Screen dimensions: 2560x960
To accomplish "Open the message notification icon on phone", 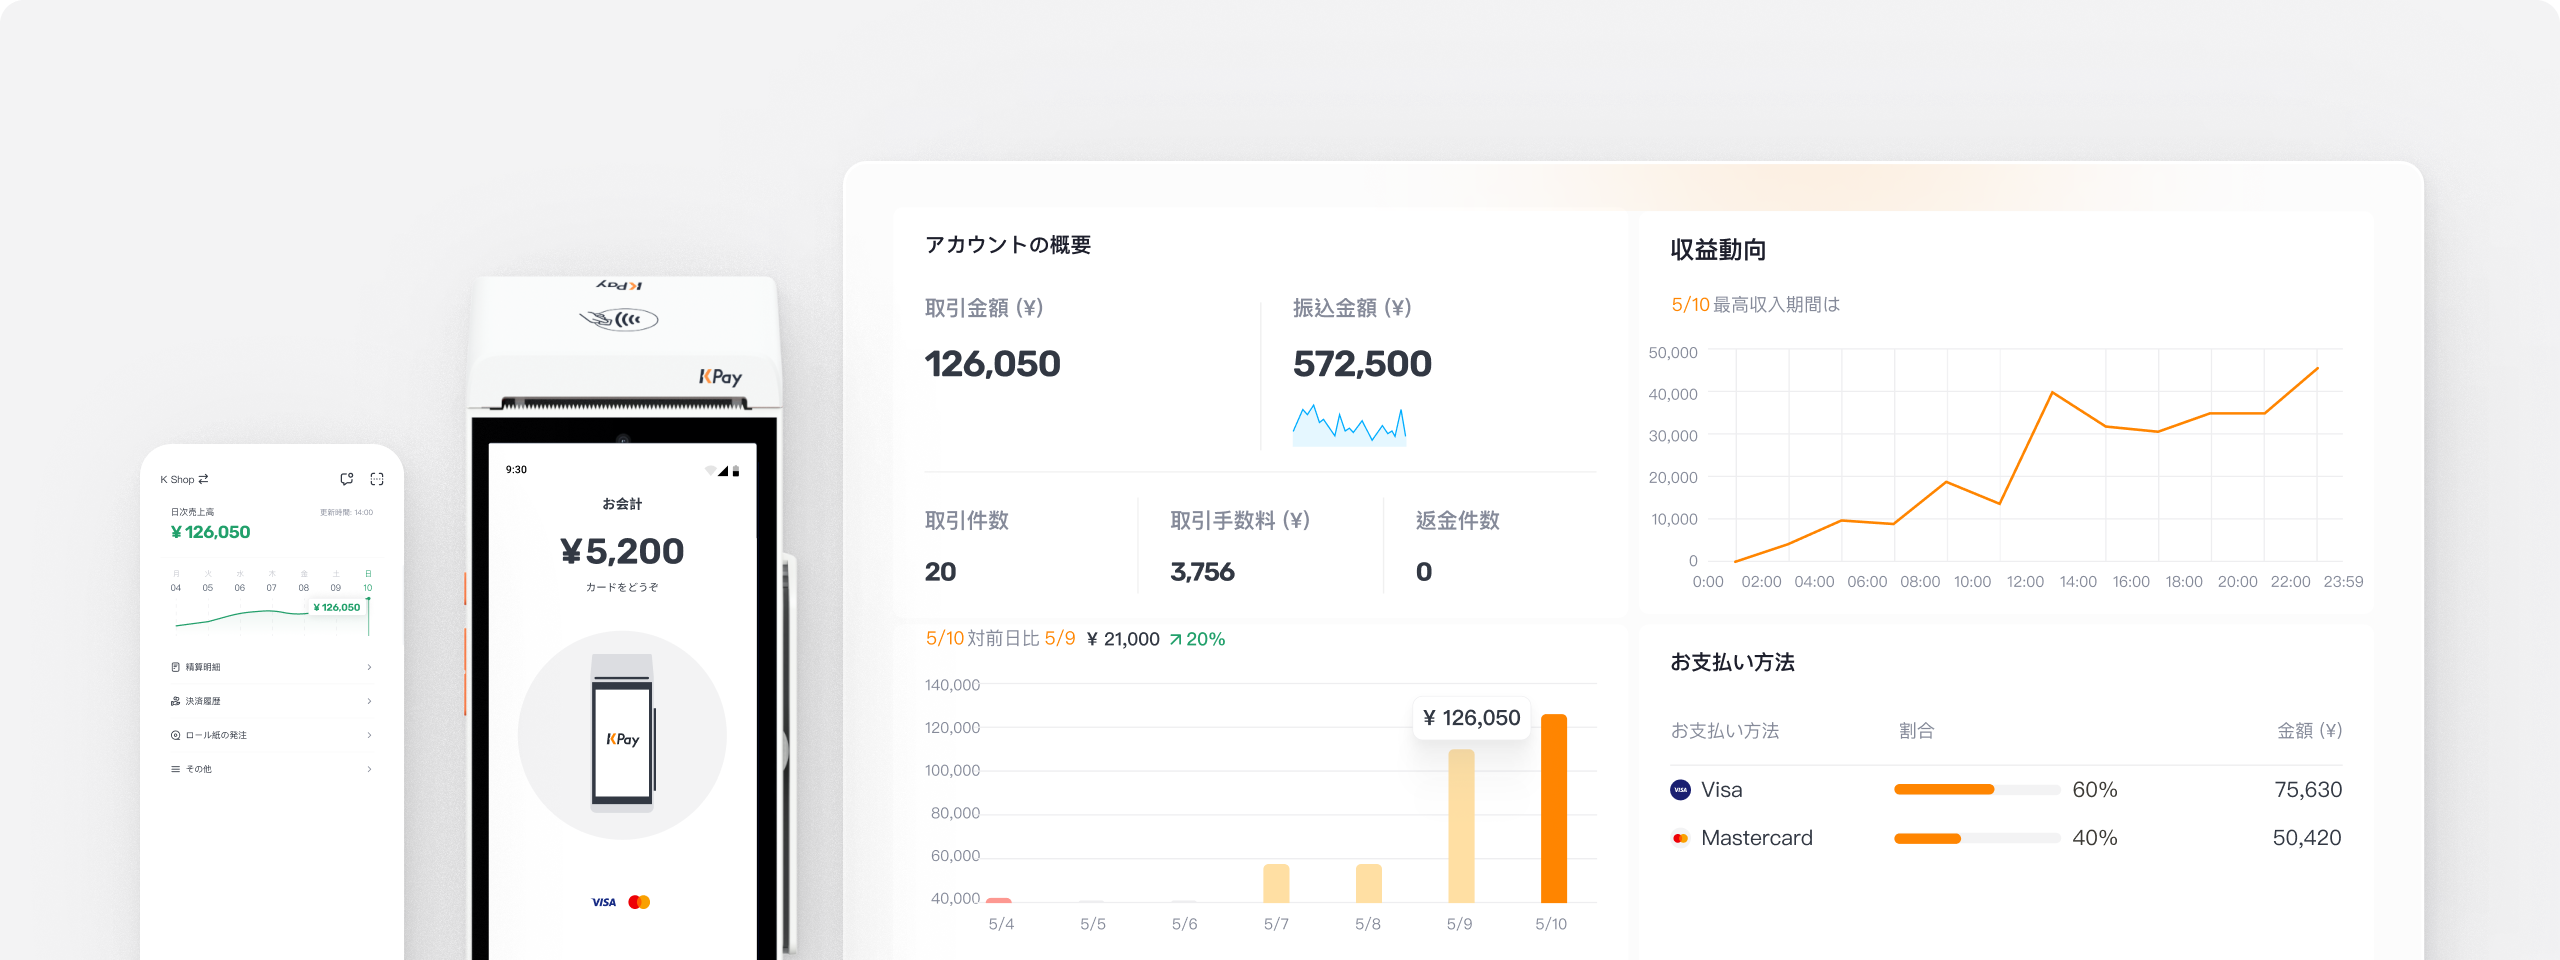I will click(x=346, y=479).
